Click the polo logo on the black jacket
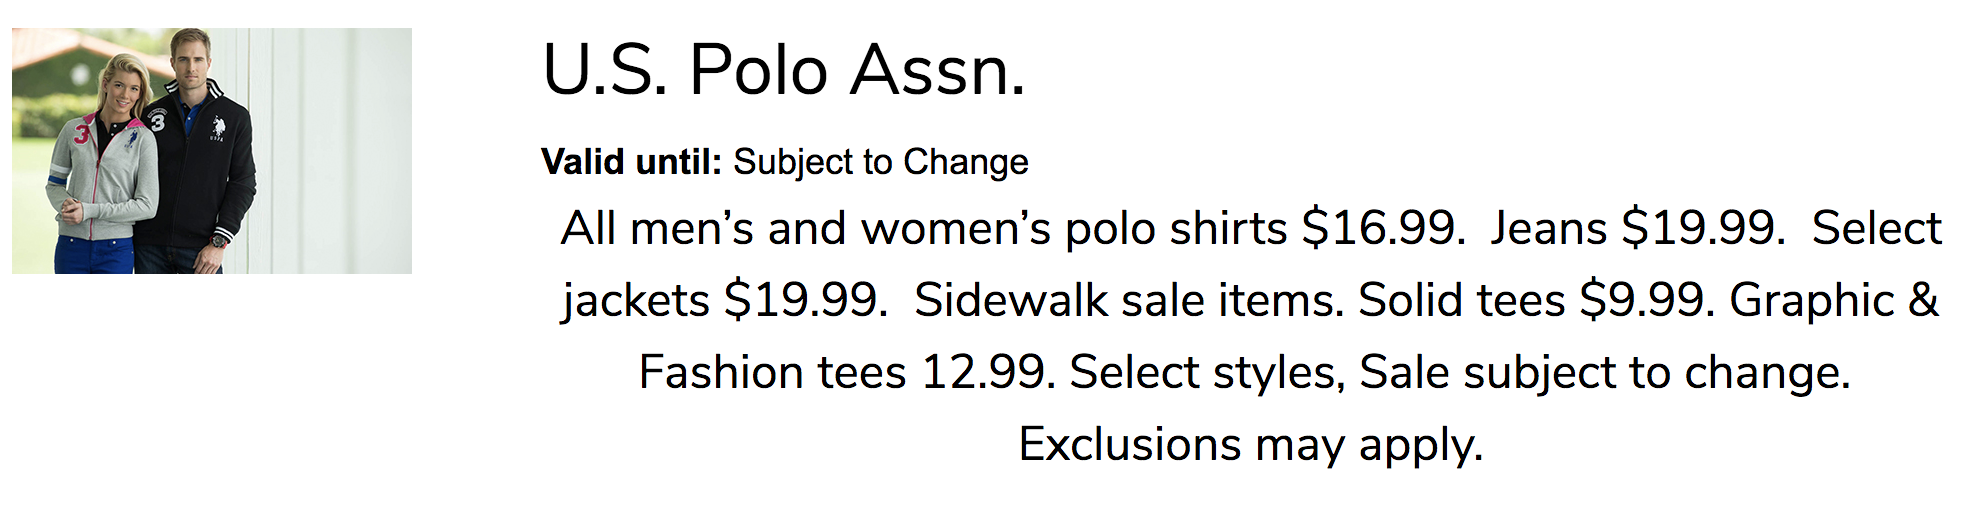The image size is (1986, 524). 218,127
